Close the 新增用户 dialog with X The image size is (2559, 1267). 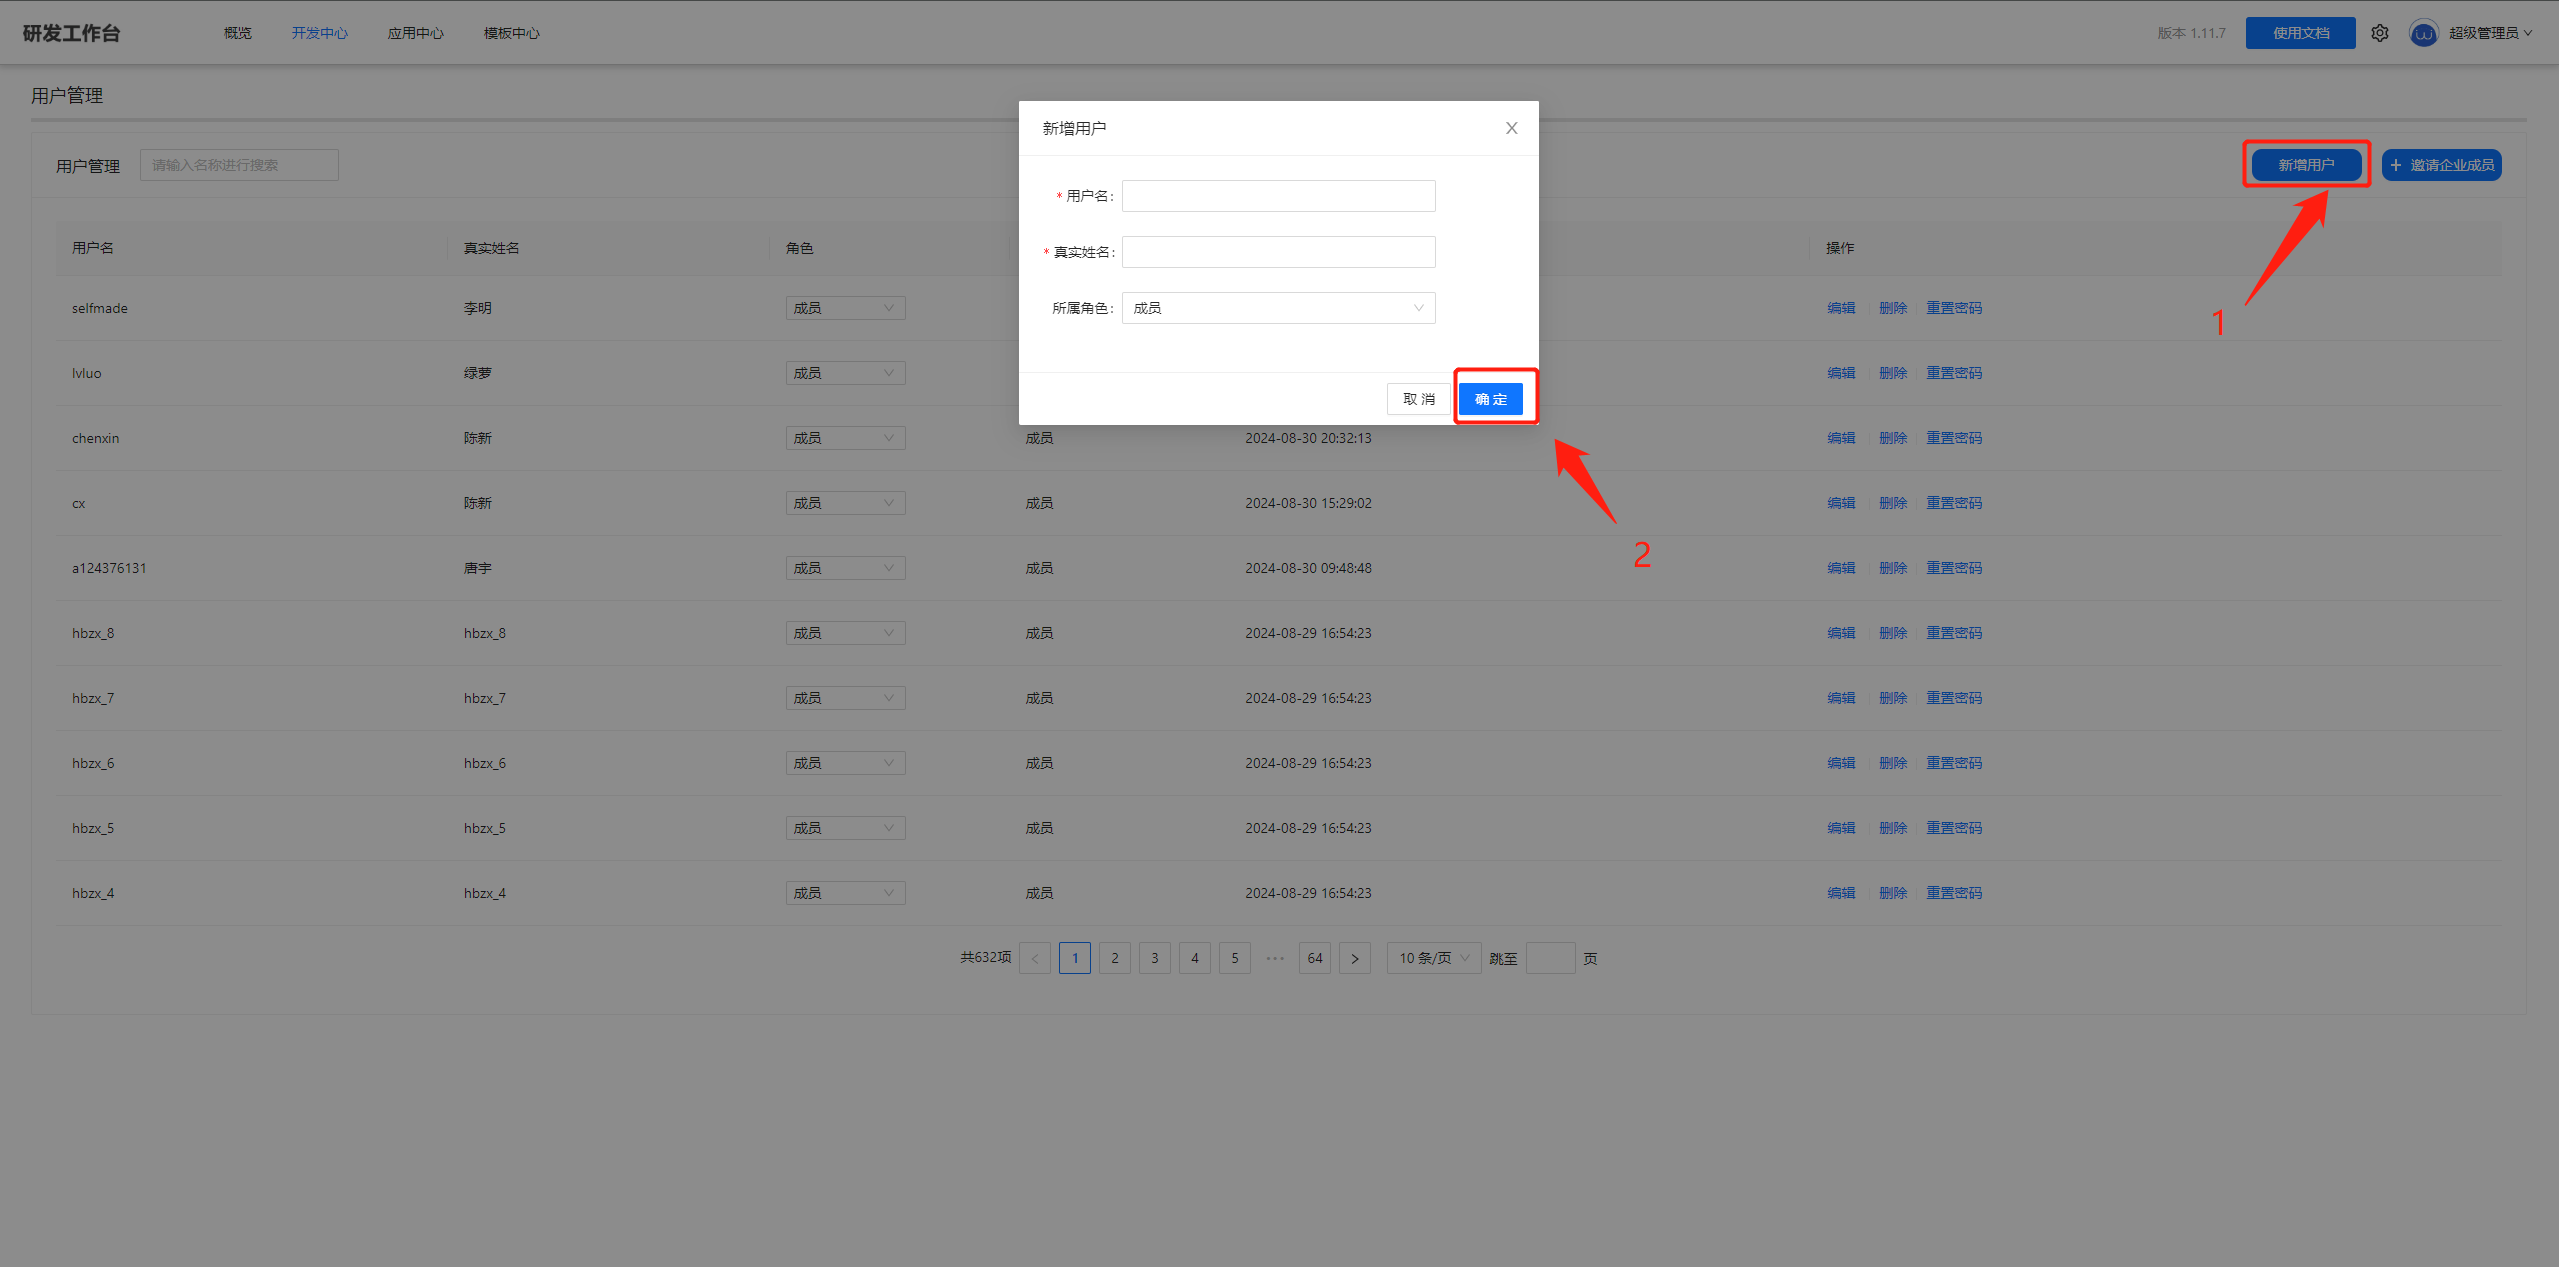tap(1511, 128)
